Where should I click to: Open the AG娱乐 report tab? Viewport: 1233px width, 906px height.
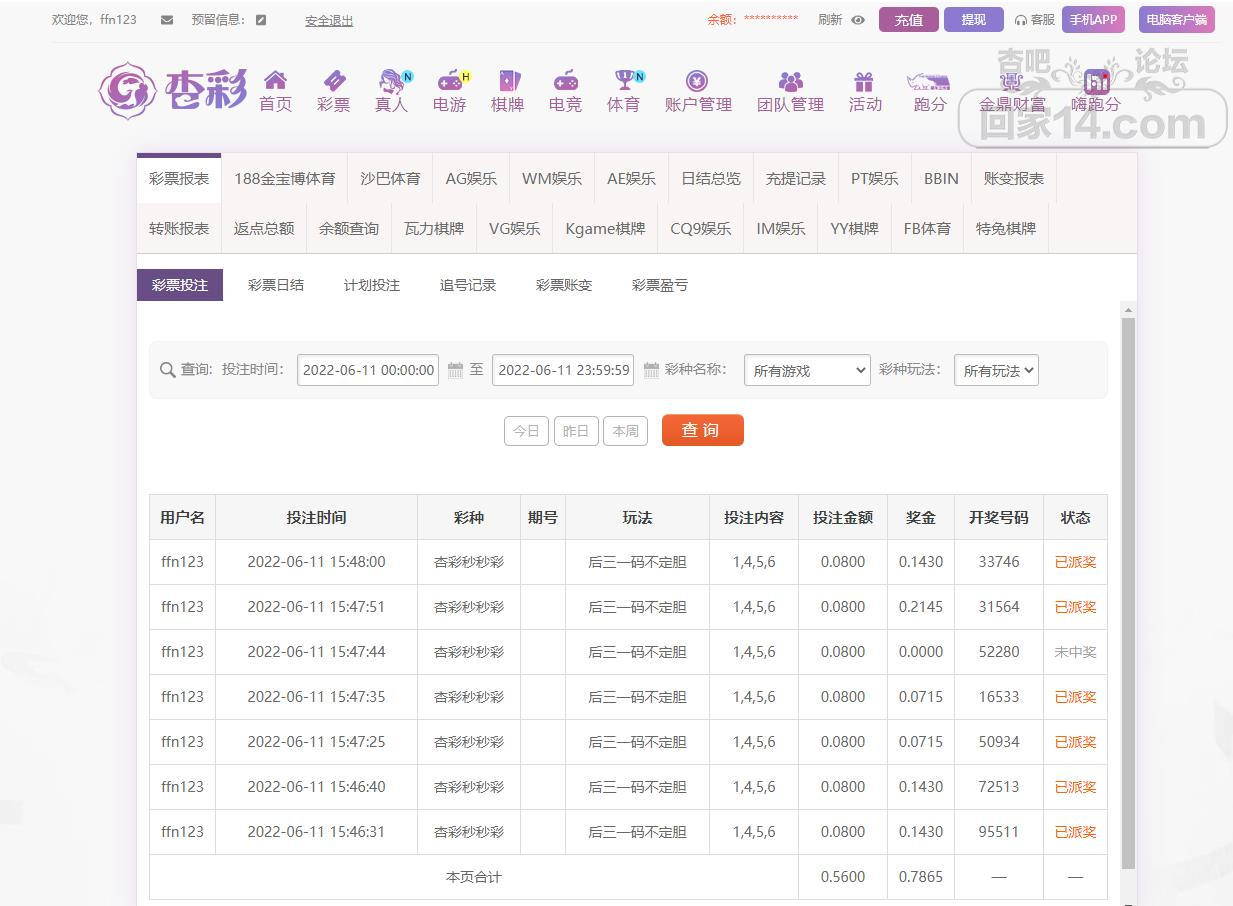471,179
